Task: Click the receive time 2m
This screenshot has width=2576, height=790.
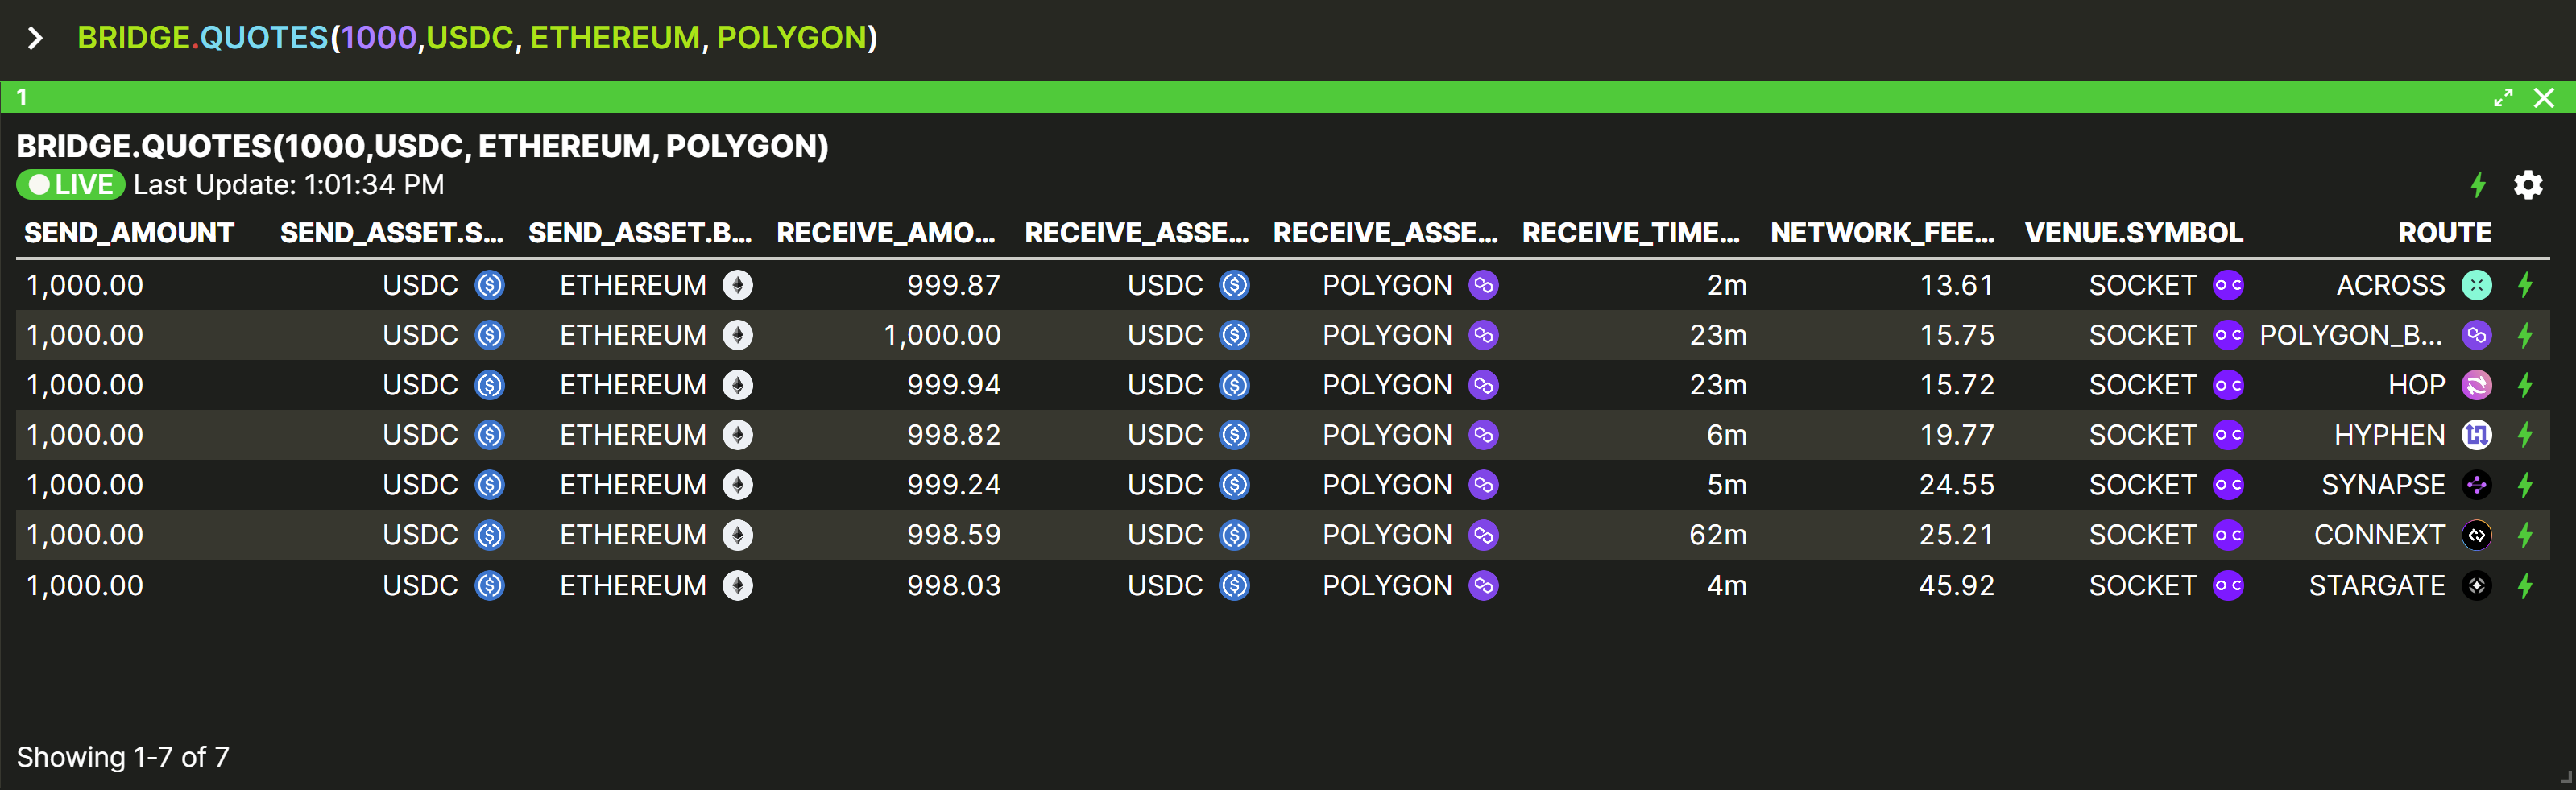Action: click(1727, 285)
